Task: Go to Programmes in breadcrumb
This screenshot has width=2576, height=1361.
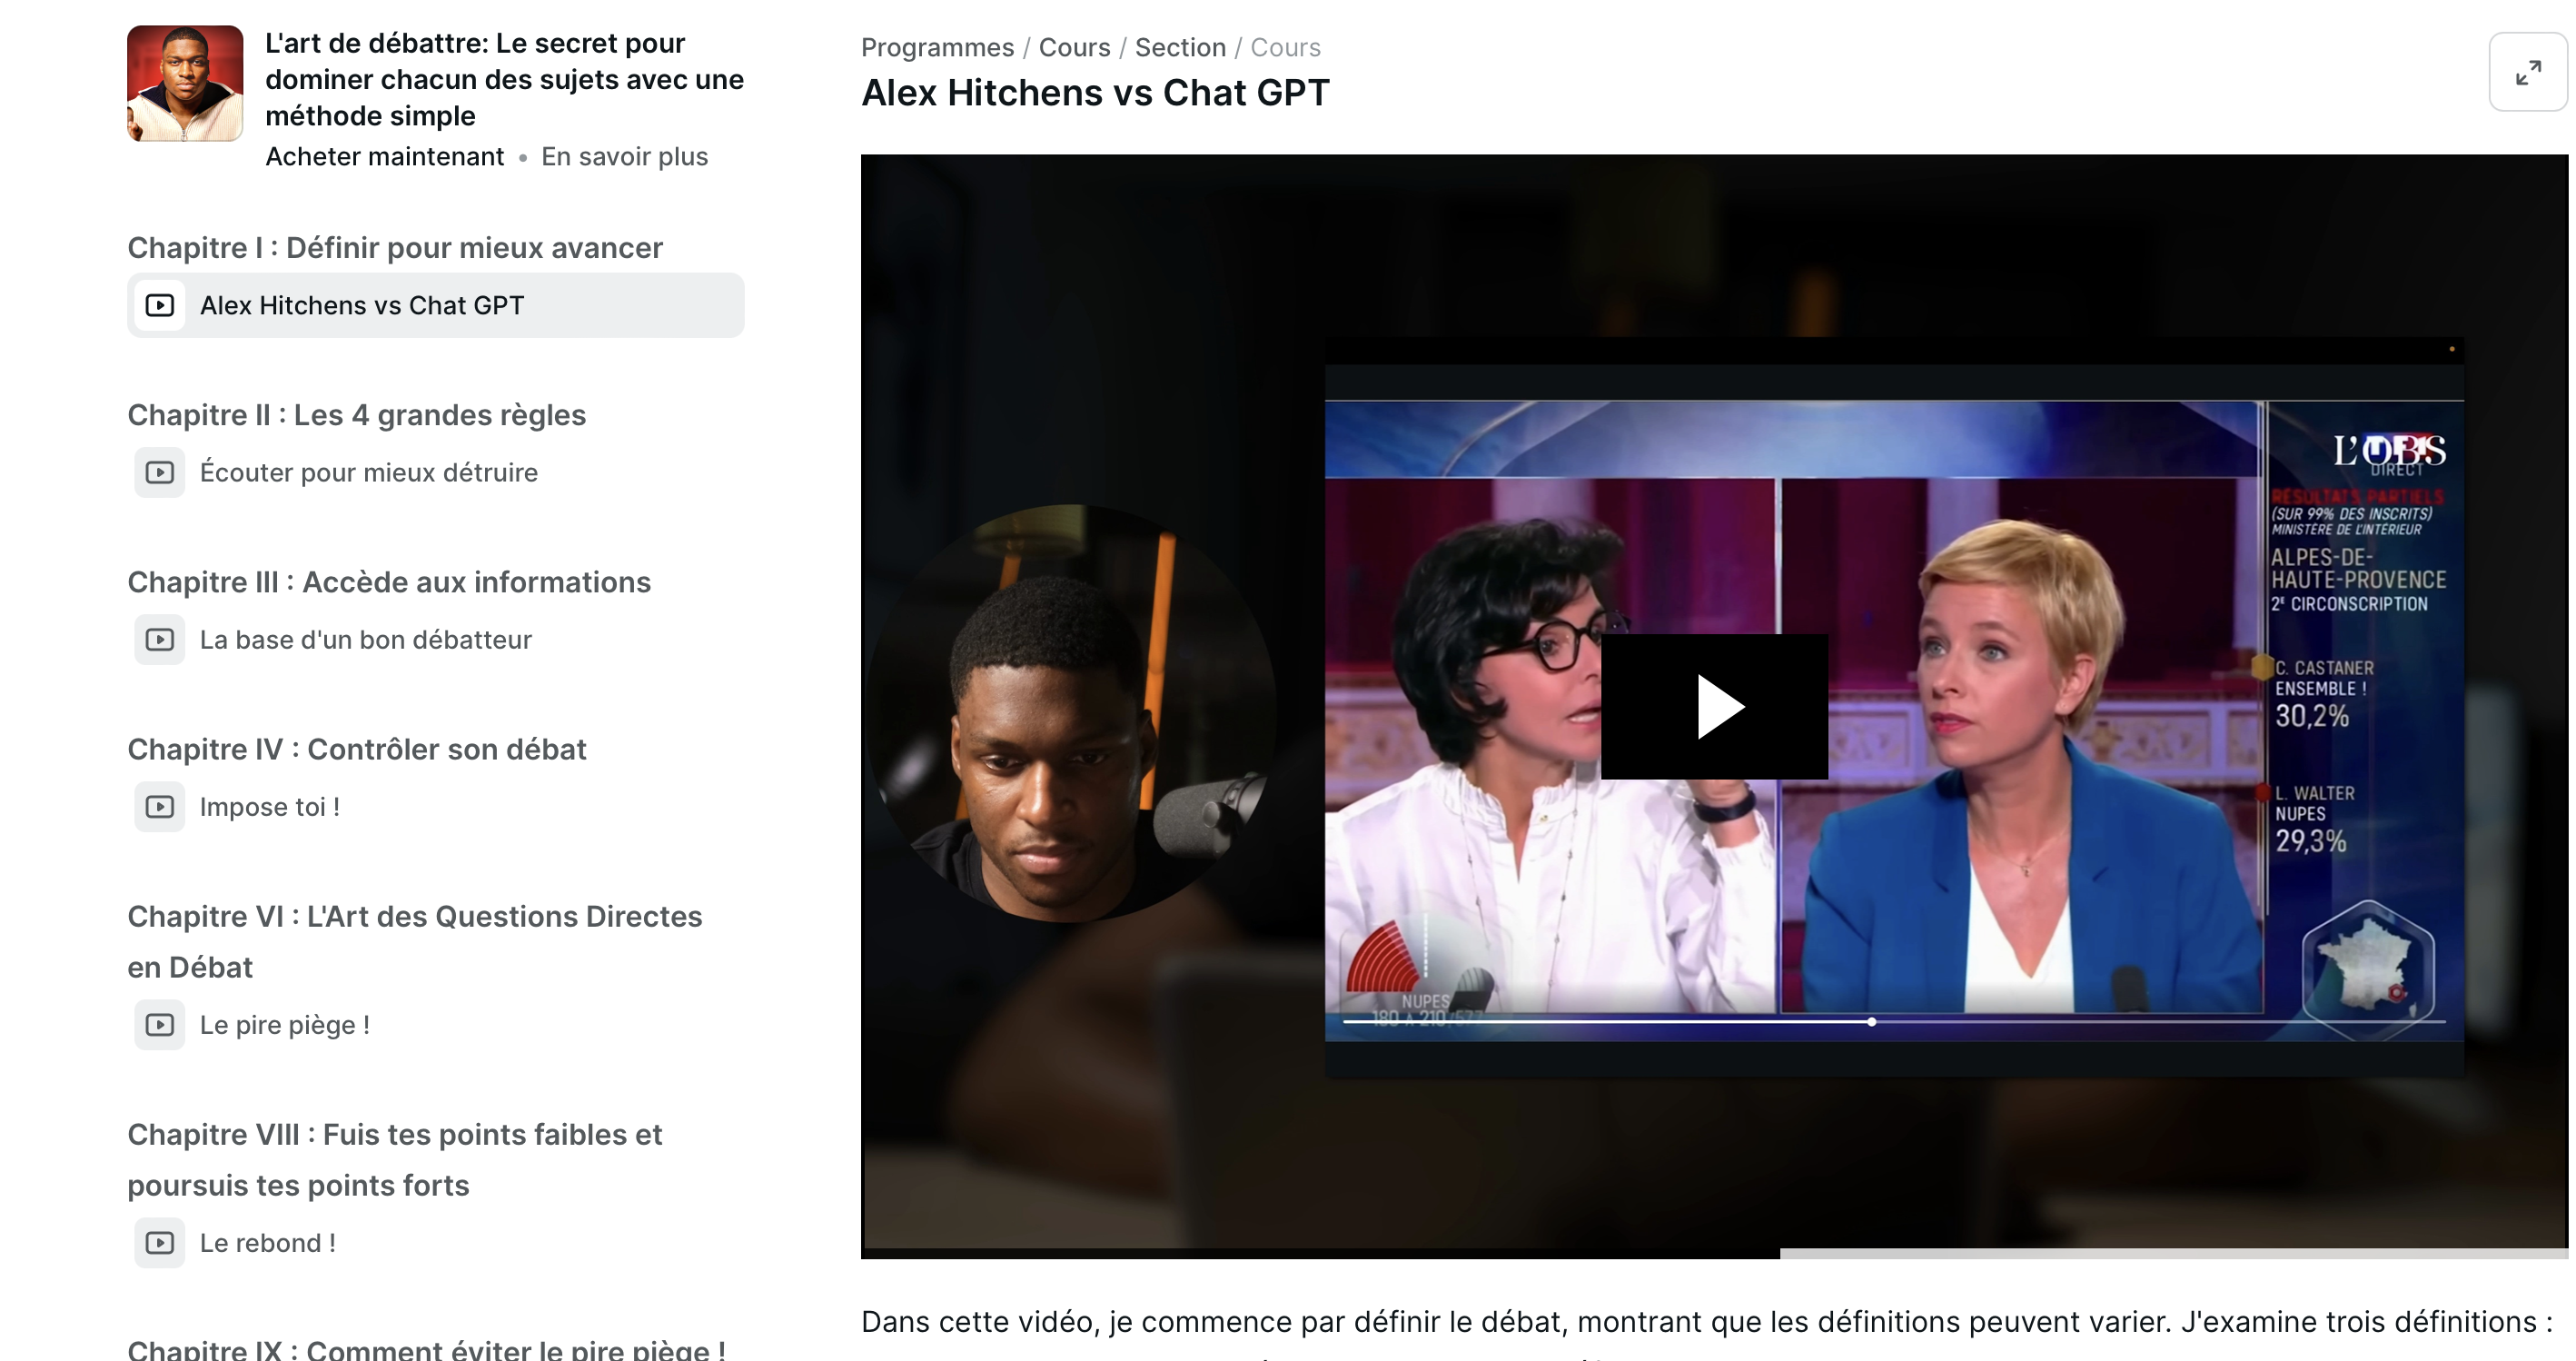Action: point(937,47)
